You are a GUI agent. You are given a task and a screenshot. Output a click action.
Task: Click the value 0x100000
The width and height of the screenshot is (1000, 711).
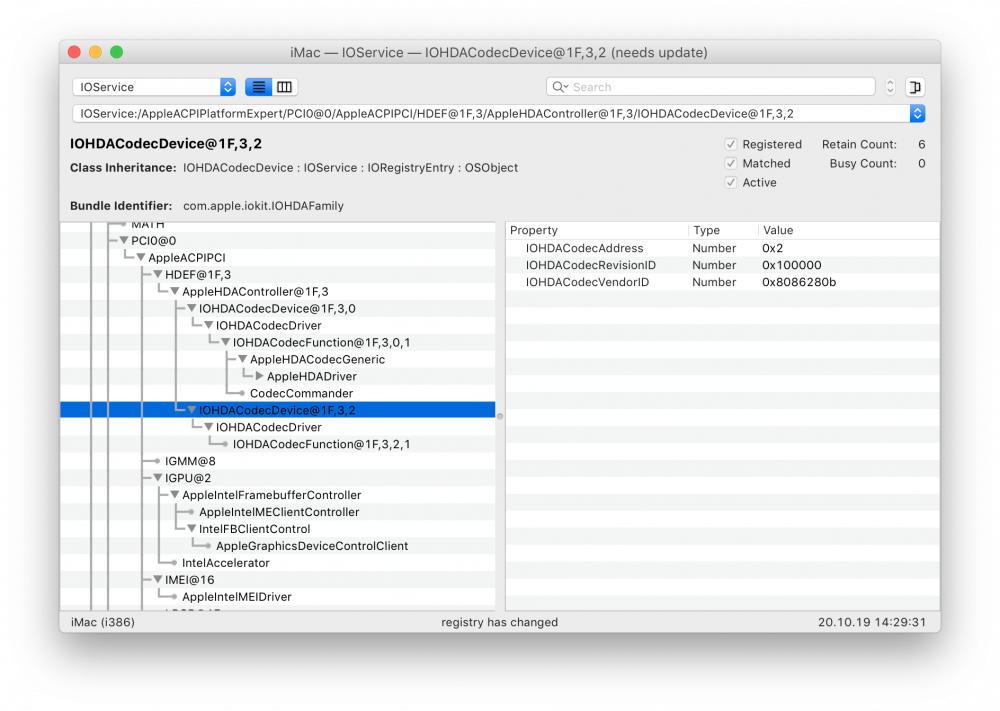[791, 265]
